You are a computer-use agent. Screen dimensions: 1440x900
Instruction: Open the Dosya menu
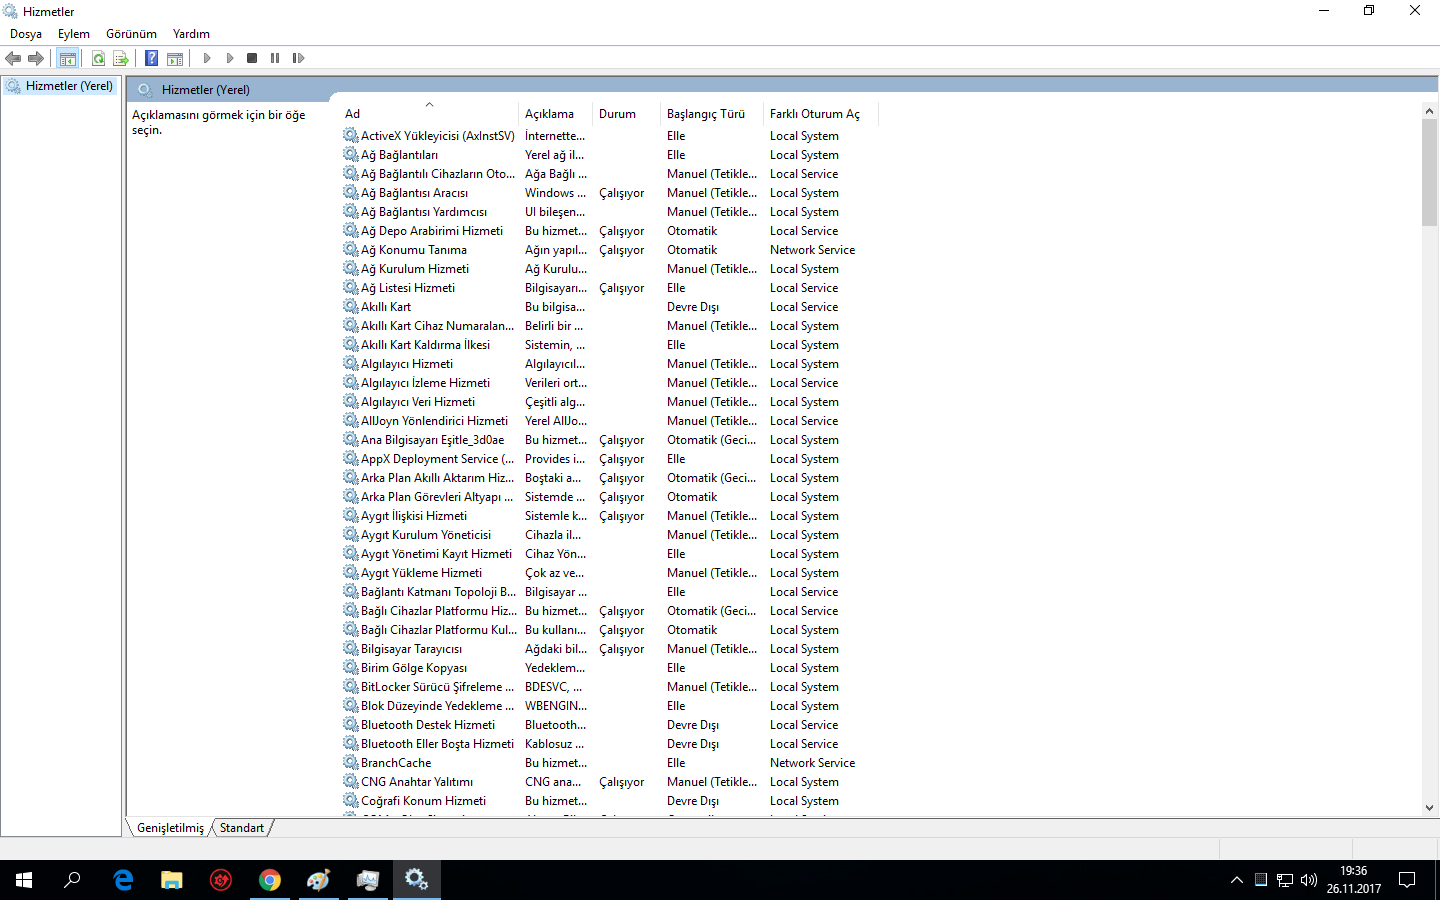pos(26,34)
